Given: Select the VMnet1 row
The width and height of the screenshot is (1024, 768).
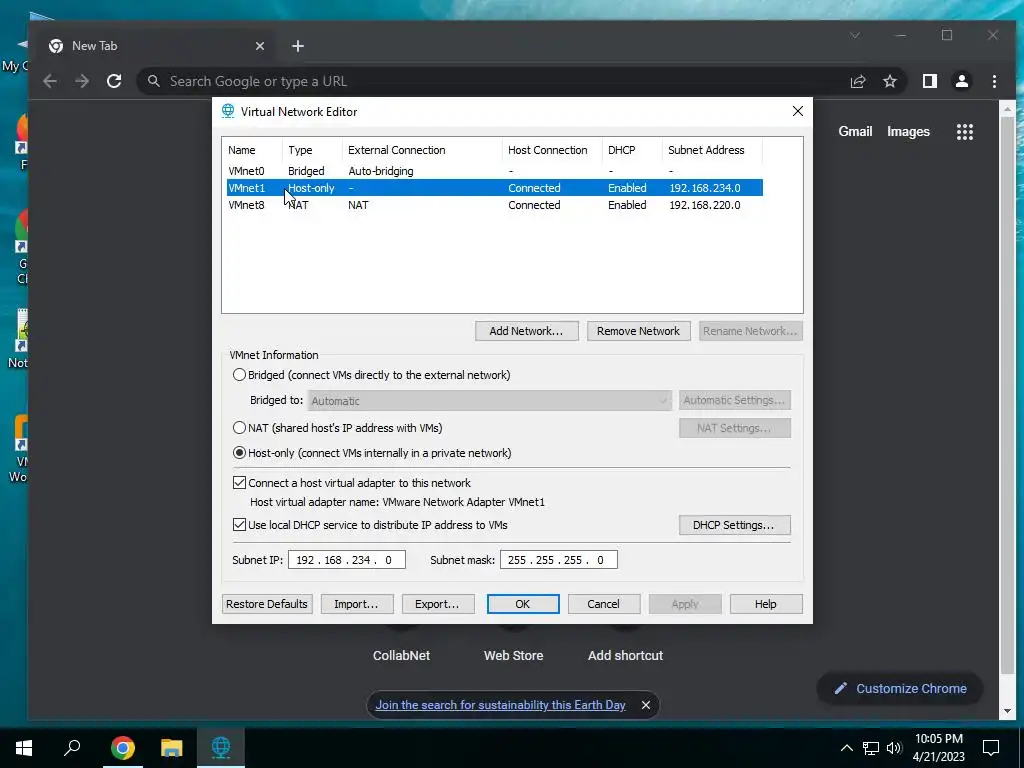Looking at the screenshot, I should [x=494, y=188].
